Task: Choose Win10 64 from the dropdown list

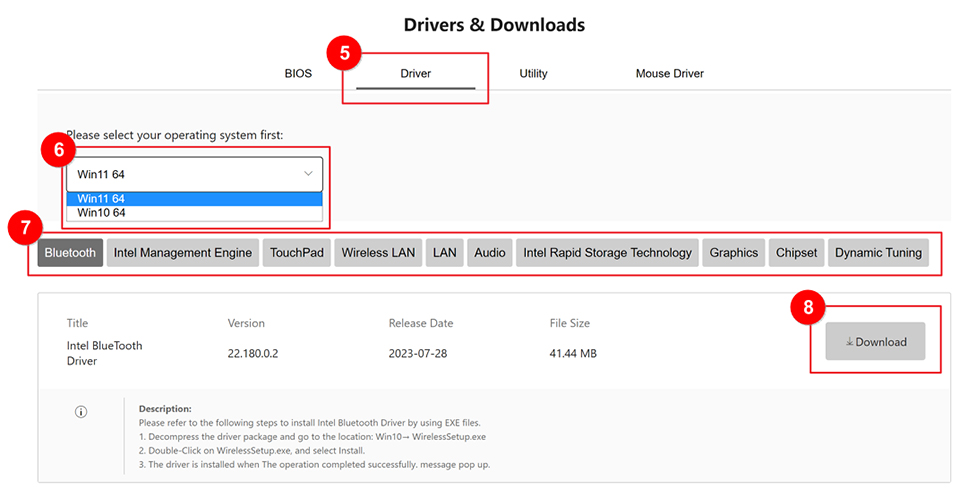Action: point(194,213)
